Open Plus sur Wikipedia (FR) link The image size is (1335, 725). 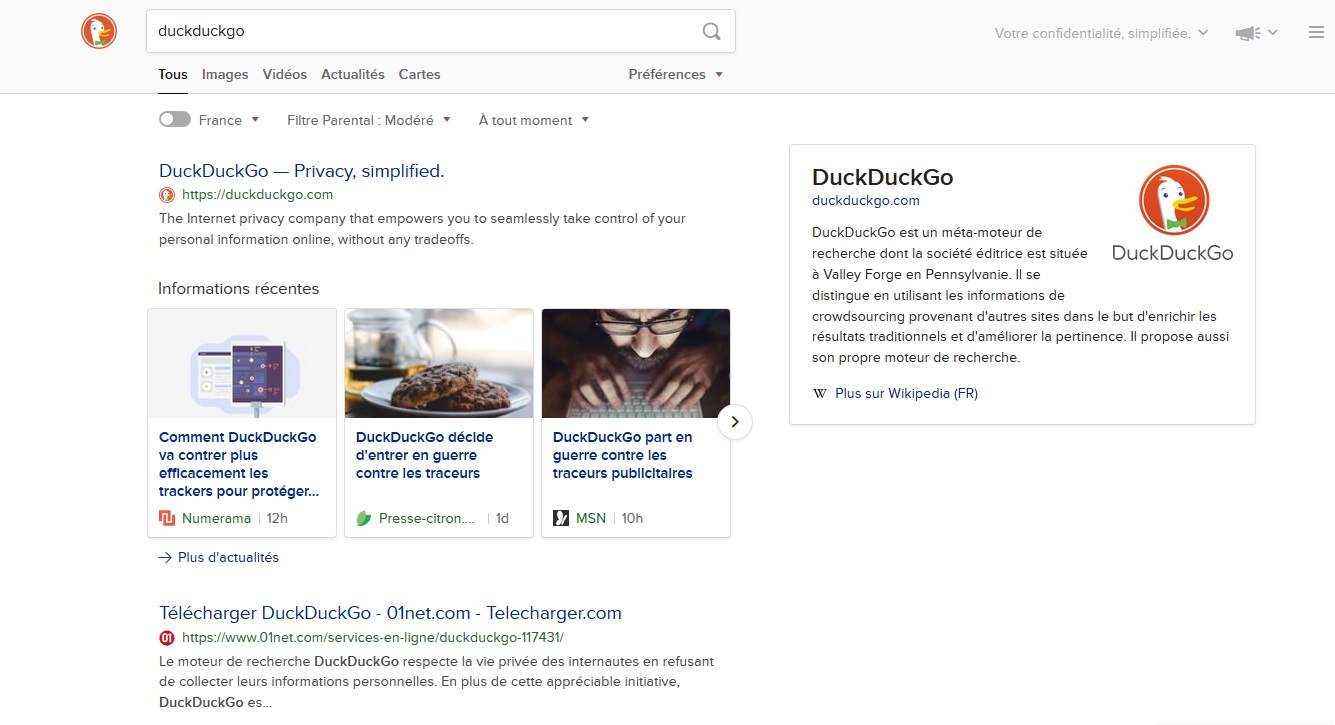tap(906, 394)
